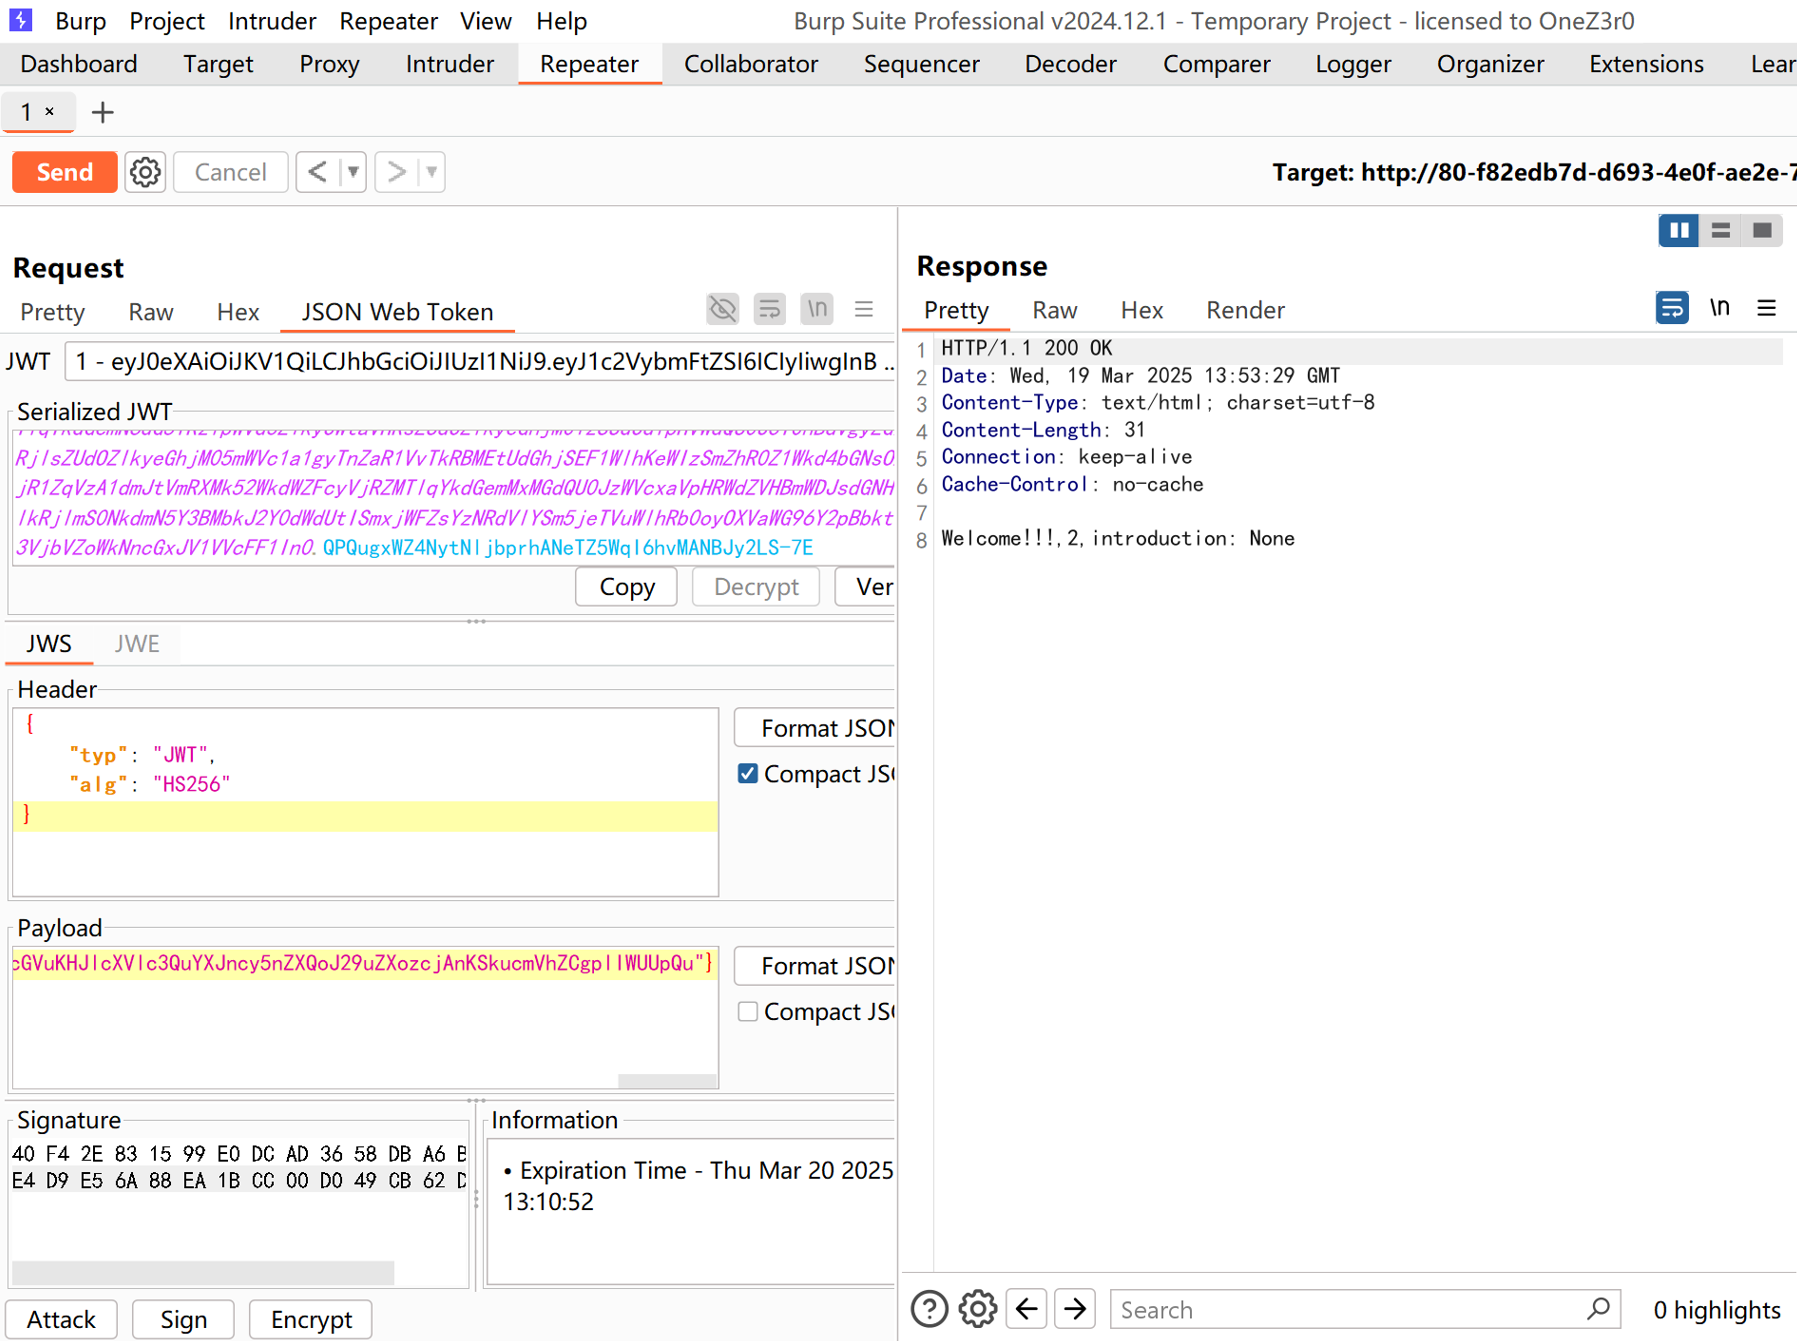The width and height of the screenshot is (1797, 1341).
Task: Go to previous search match arrow
Action: (1027, 1309)
